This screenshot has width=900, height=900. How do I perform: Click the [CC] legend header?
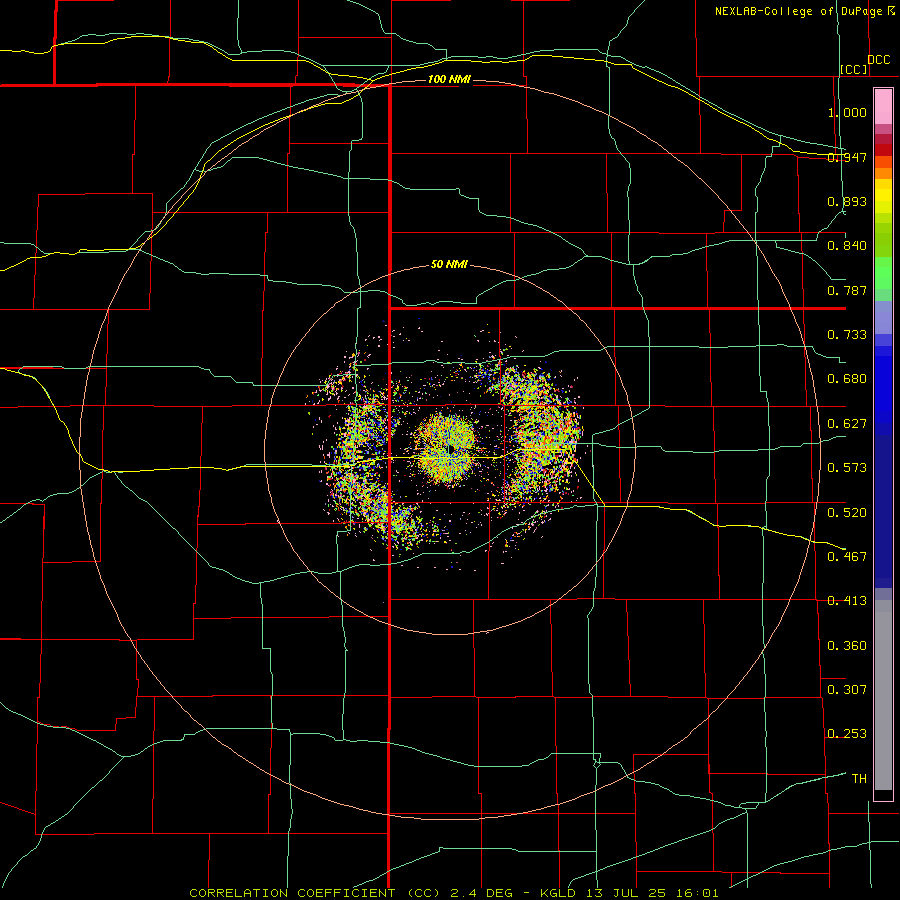tap(854, 70)
